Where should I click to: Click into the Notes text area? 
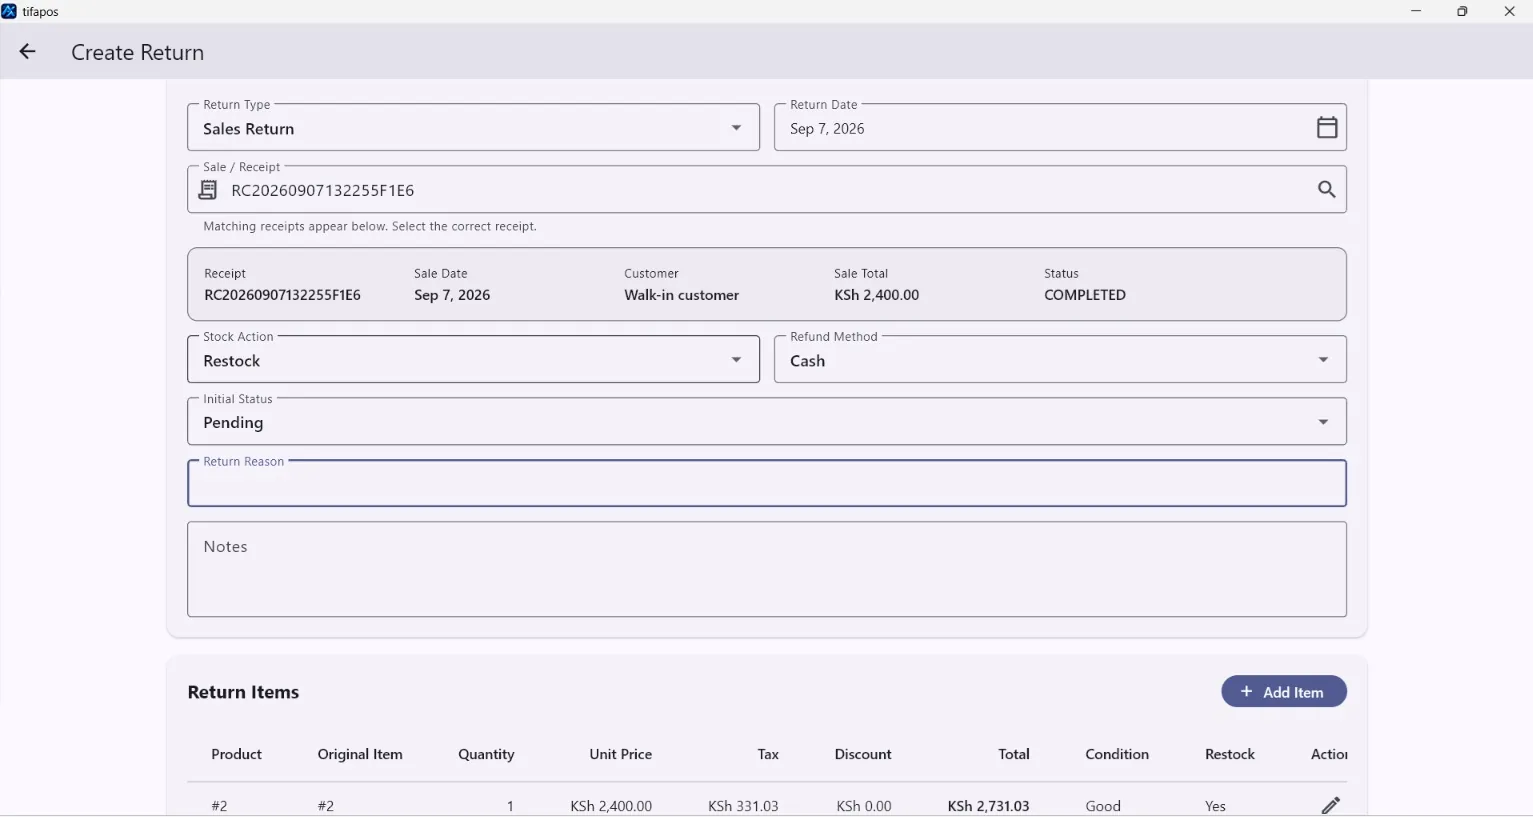tap(767, 570)
